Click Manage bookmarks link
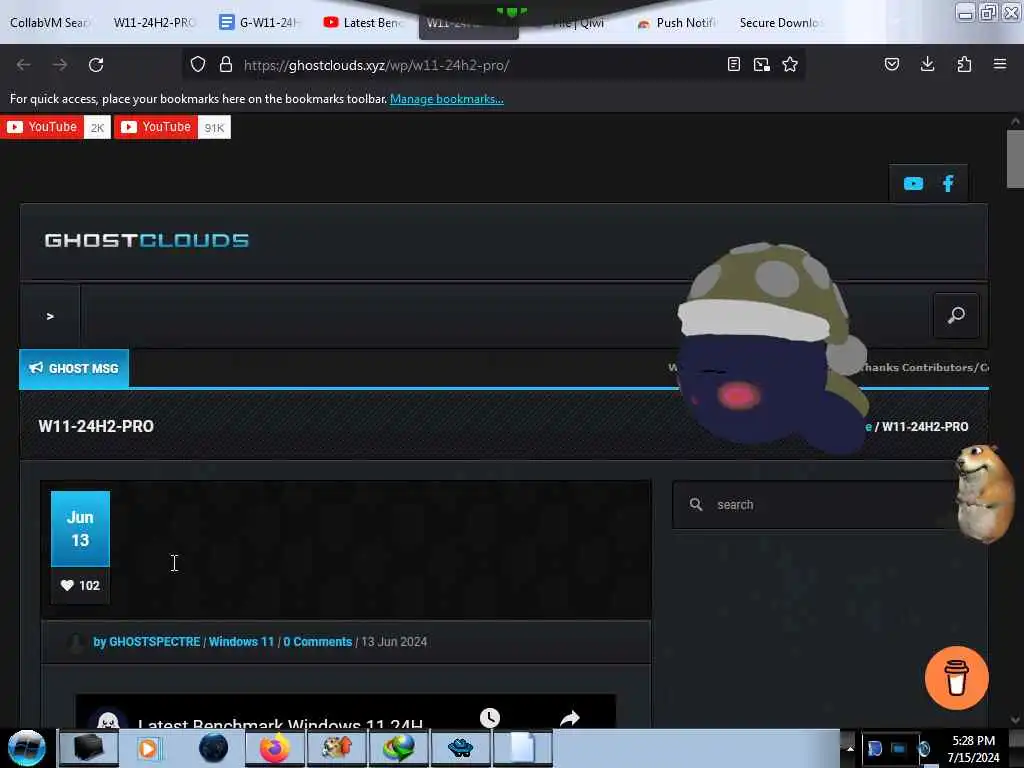1024x768 pixels. [x=447, y=99]
